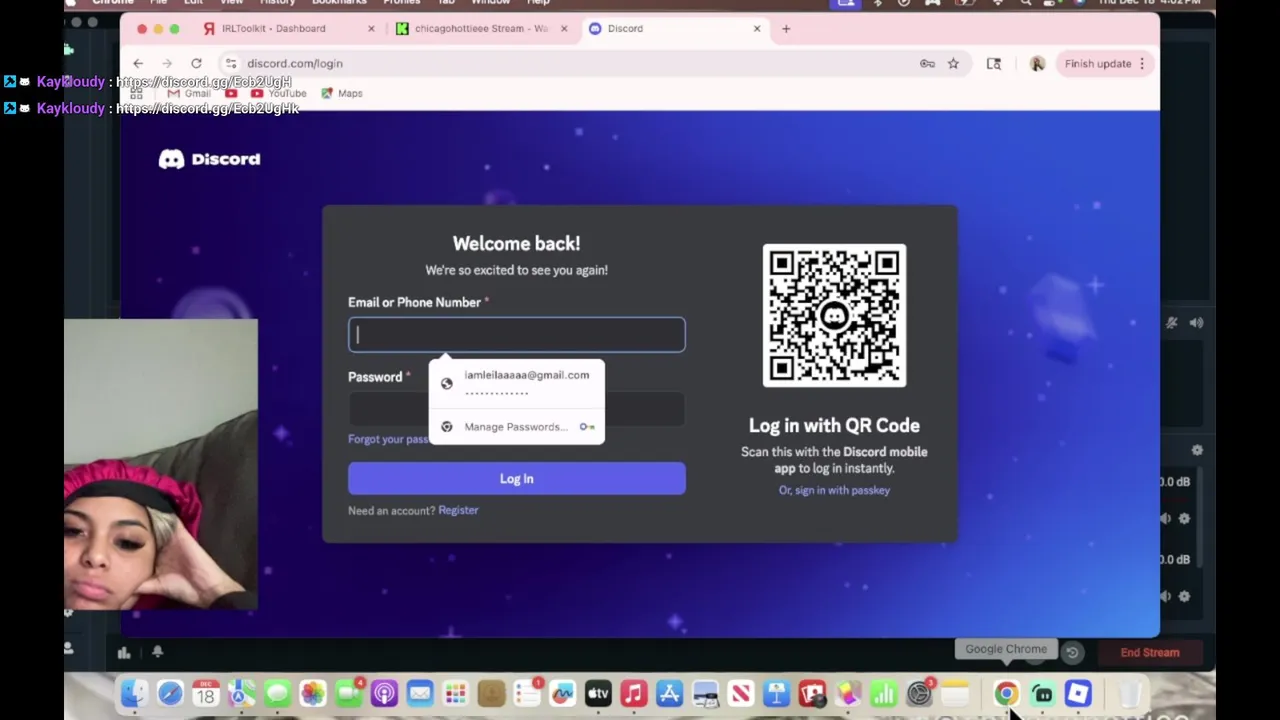Viewport: 1280px width, 720px height.
Task: Open App Store from the dock
Action: coord(669,693)
